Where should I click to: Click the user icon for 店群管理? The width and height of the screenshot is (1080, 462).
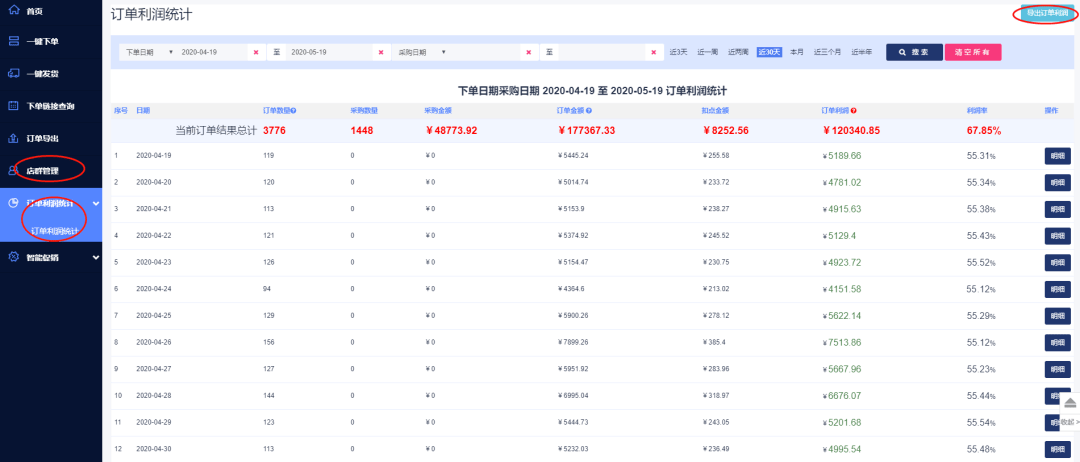pyautogui.click(x=13, y=171)
